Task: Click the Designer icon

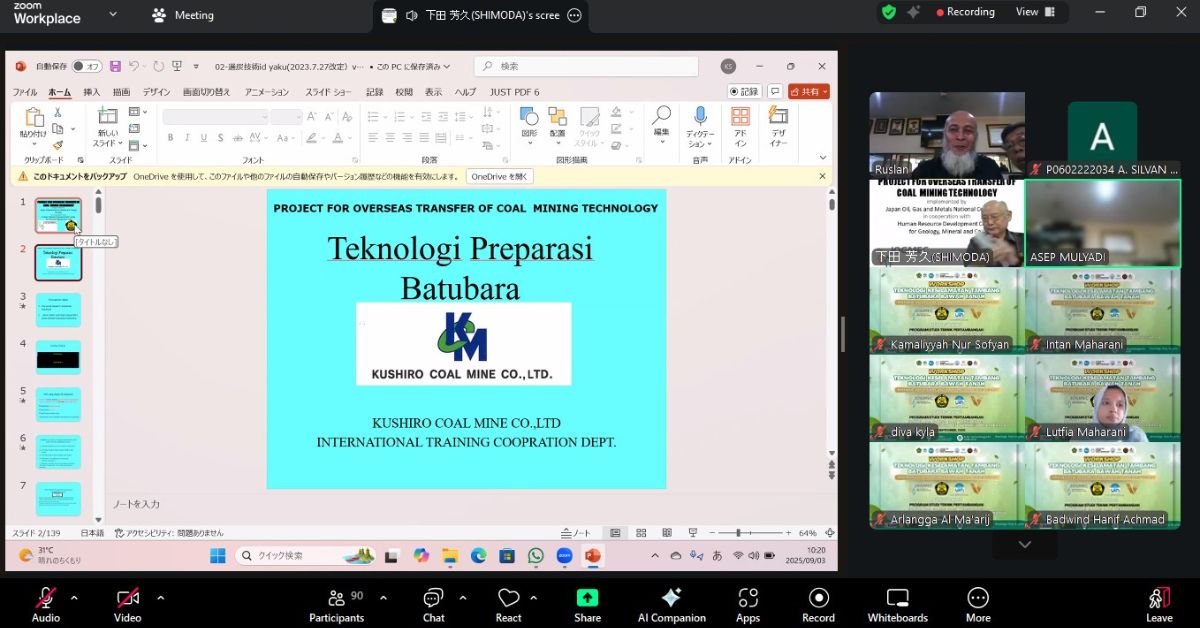Action: pyautogui.click(x=778, y=116)
